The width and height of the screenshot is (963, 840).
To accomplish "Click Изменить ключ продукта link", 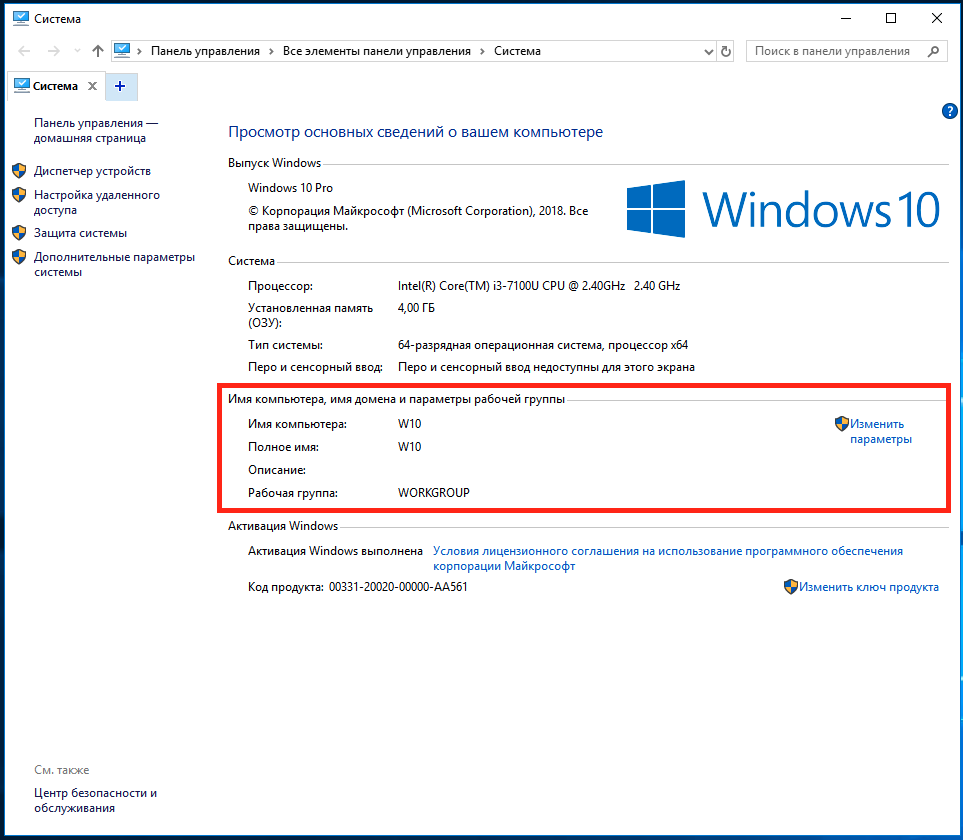I will [868, 588].
